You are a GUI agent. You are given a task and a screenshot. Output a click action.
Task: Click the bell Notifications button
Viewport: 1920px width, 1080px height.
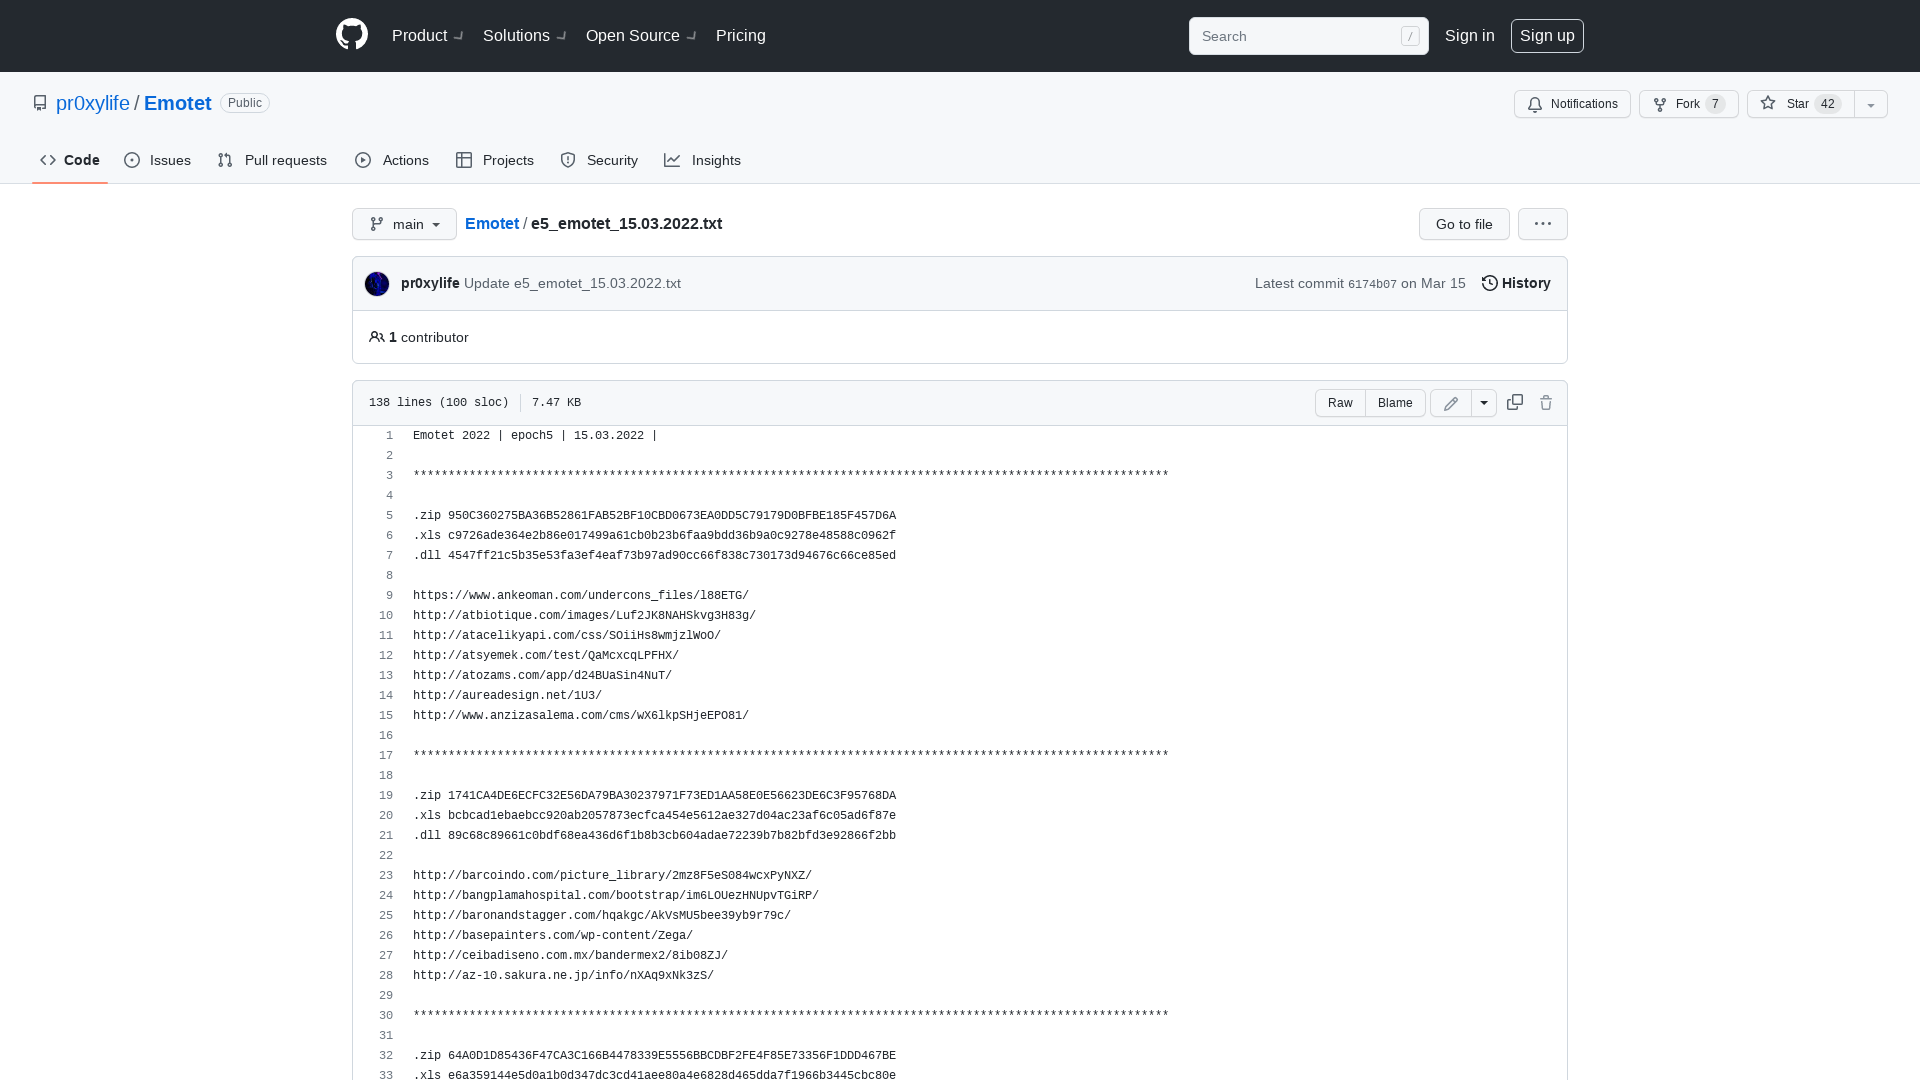(x=1572, y=104)
